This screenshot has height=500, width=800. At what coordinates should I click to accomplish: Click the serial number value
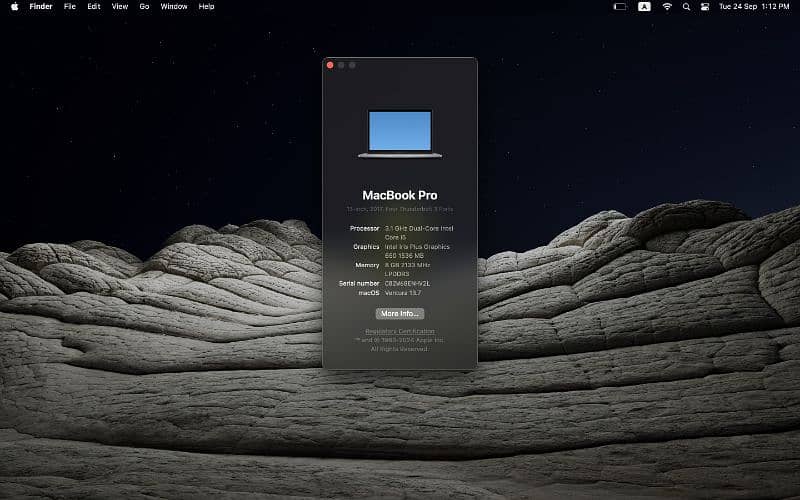[407, 283]
